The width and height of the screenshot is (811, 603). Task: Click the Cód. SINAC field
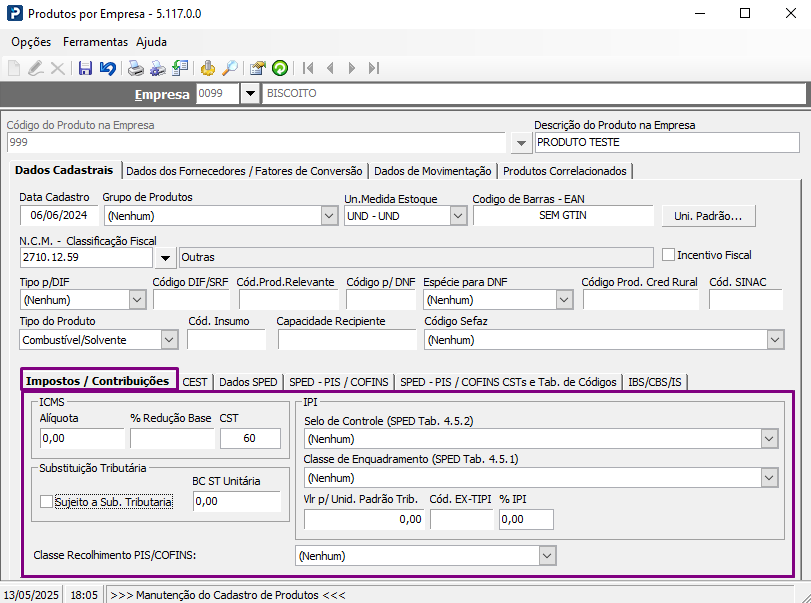click(x=746, y=300)
